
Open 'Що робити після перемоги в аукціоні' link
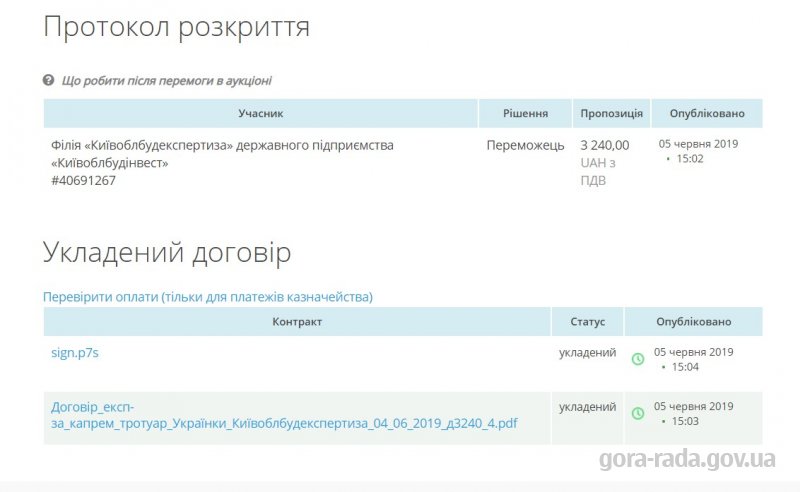[x=166, y=81]
